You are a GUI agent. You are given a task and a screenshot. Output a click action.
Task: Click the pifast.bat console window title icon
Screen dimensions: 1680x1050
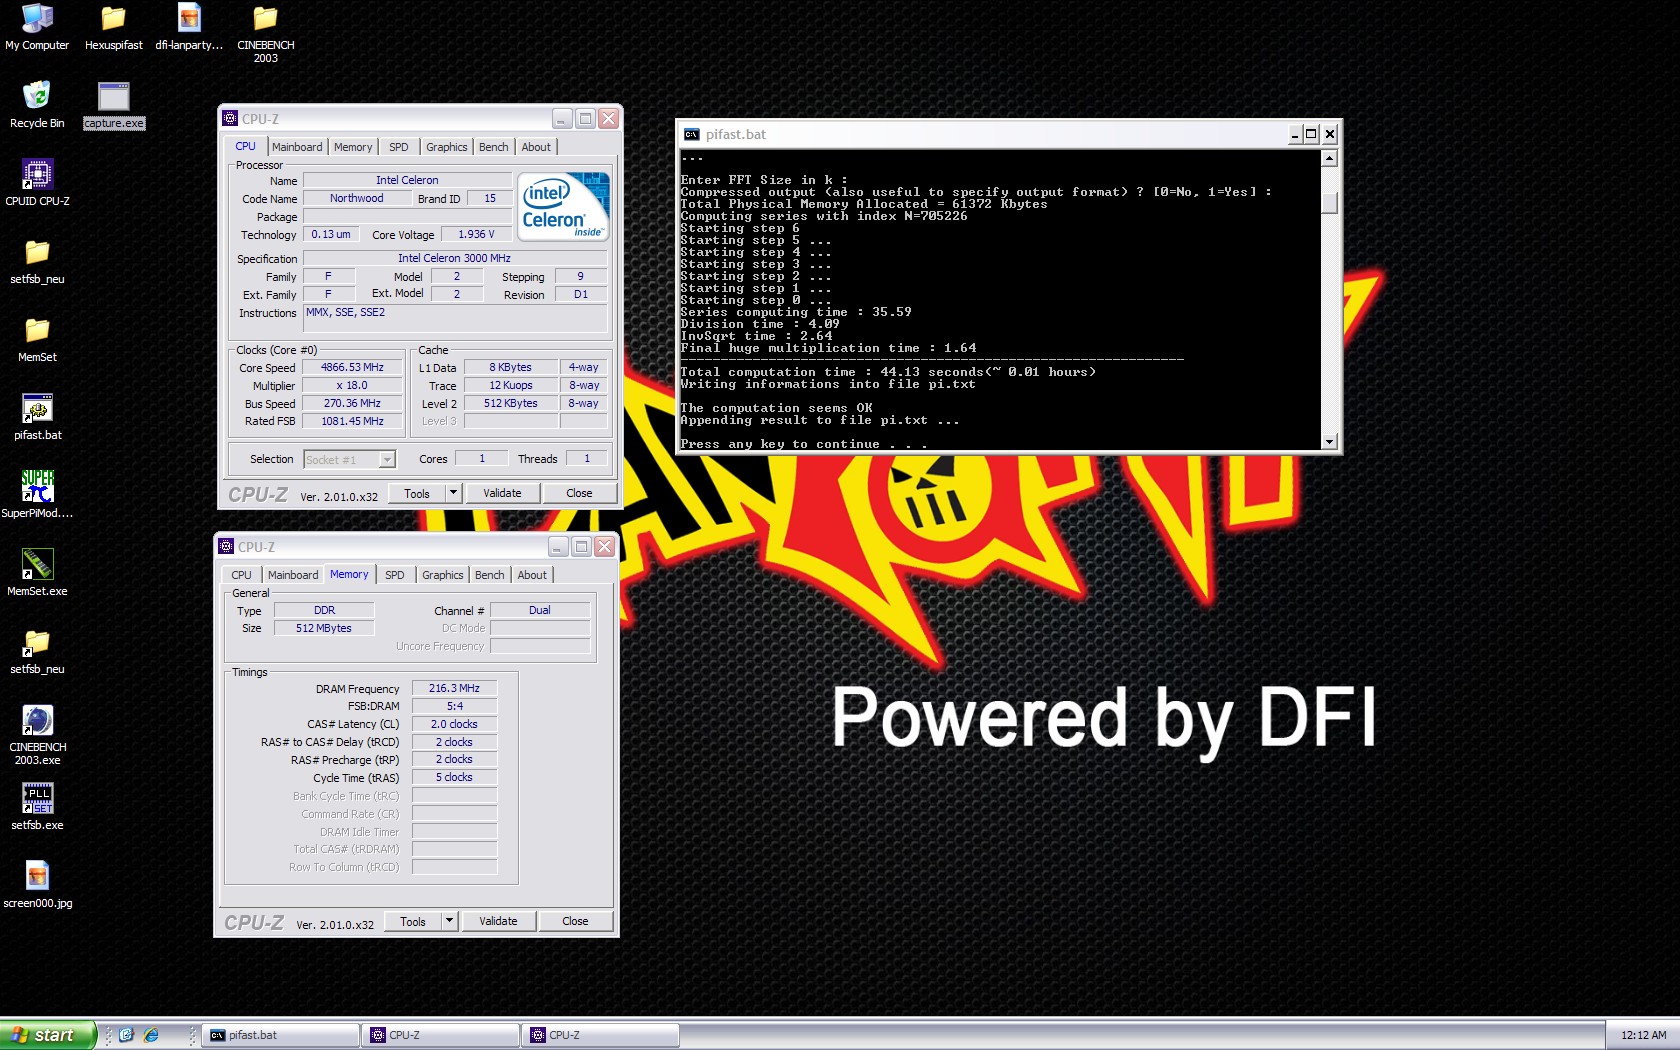click(691, 134)
